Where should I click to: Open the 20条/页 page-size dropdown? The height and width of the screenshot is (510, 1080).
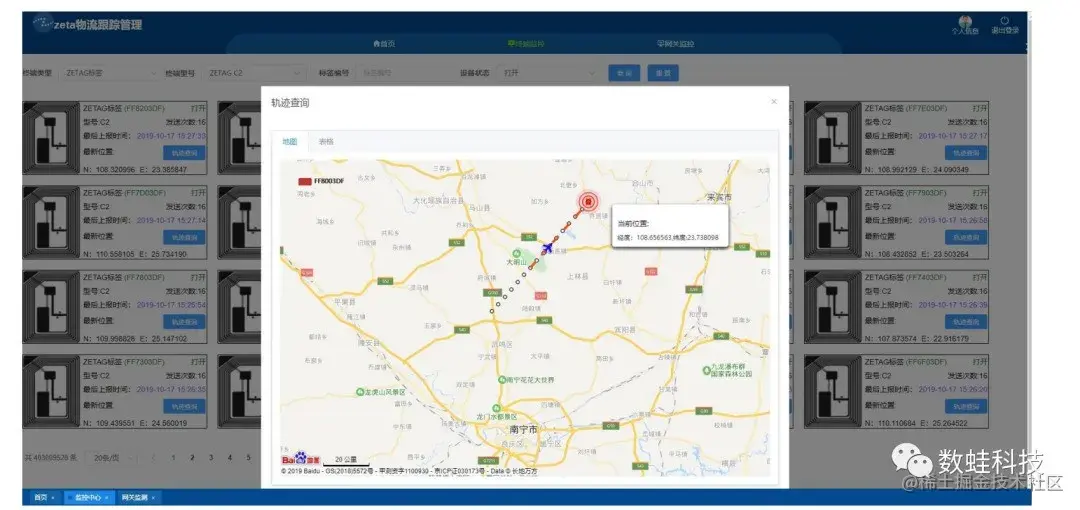coord(112,458)
